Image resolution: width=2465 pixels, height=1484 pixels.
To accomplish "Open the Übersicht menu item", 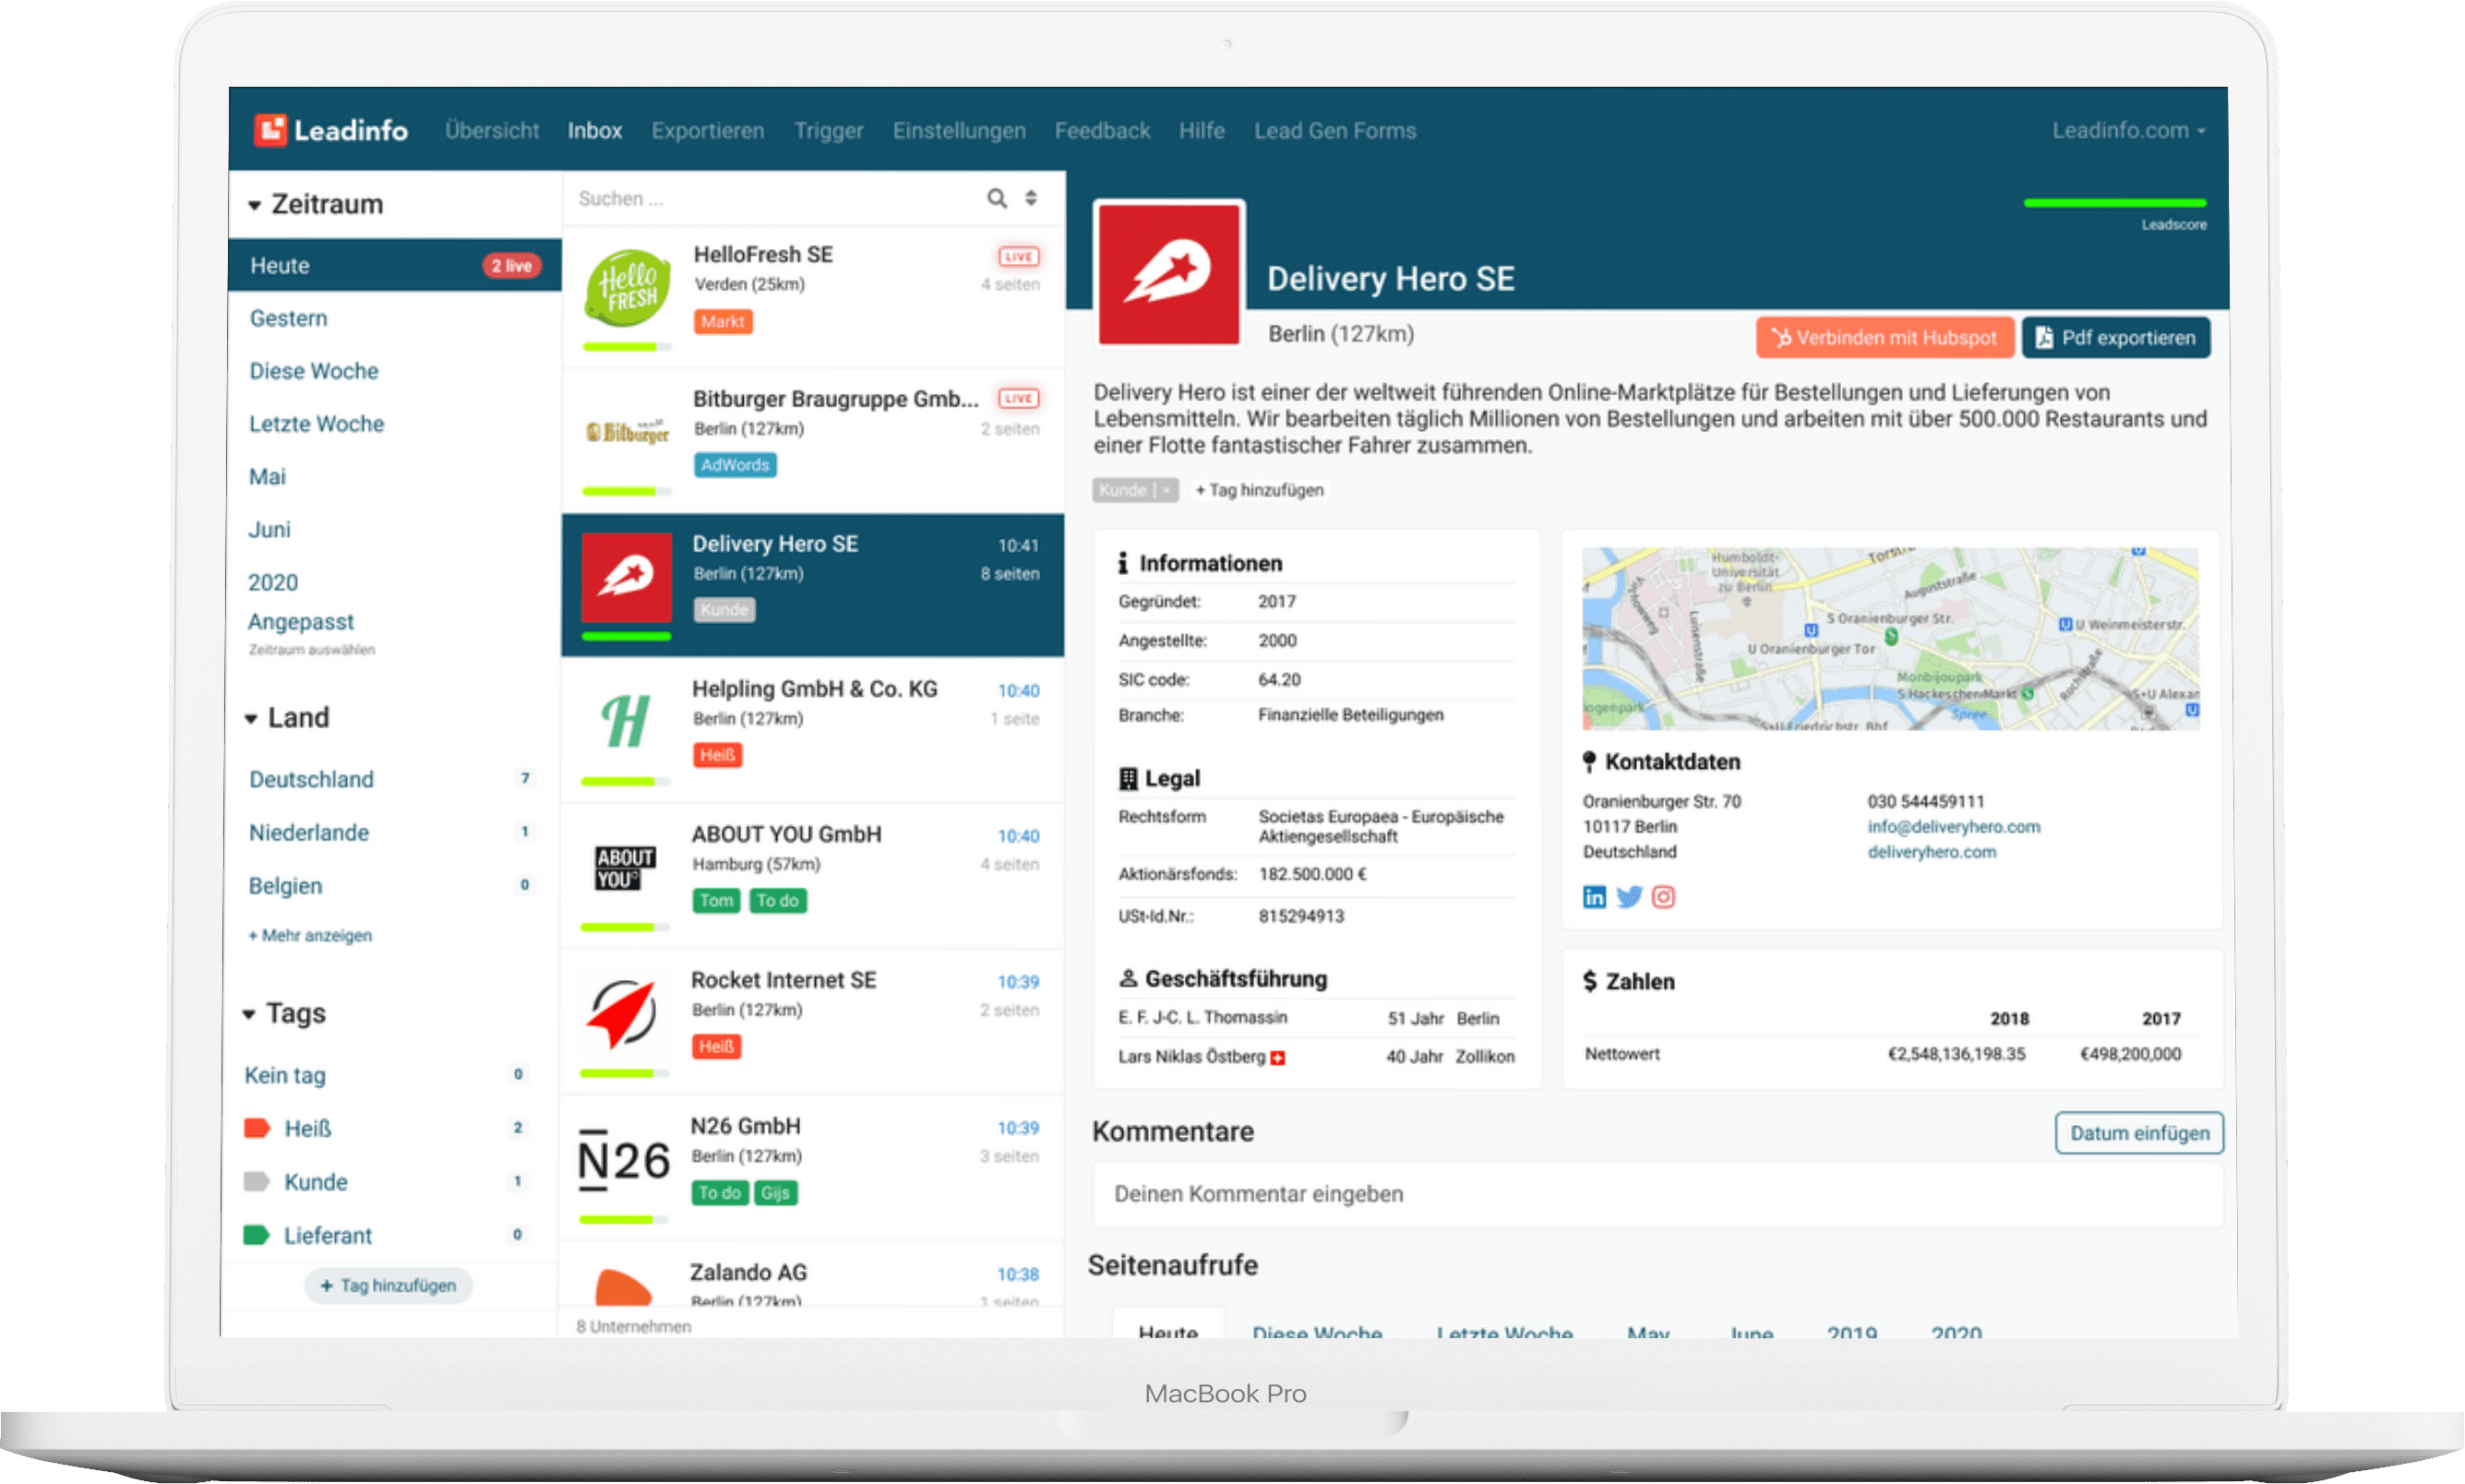I will [492, 130].
